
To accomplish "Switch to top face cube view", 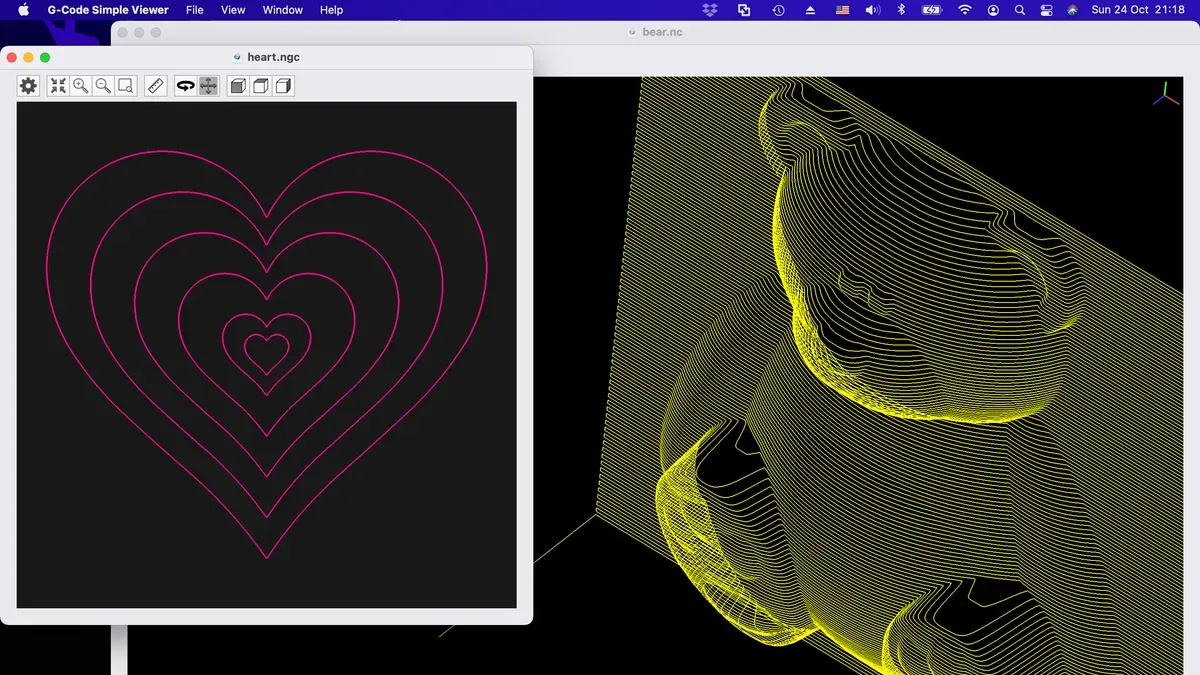I will [260, 86].
